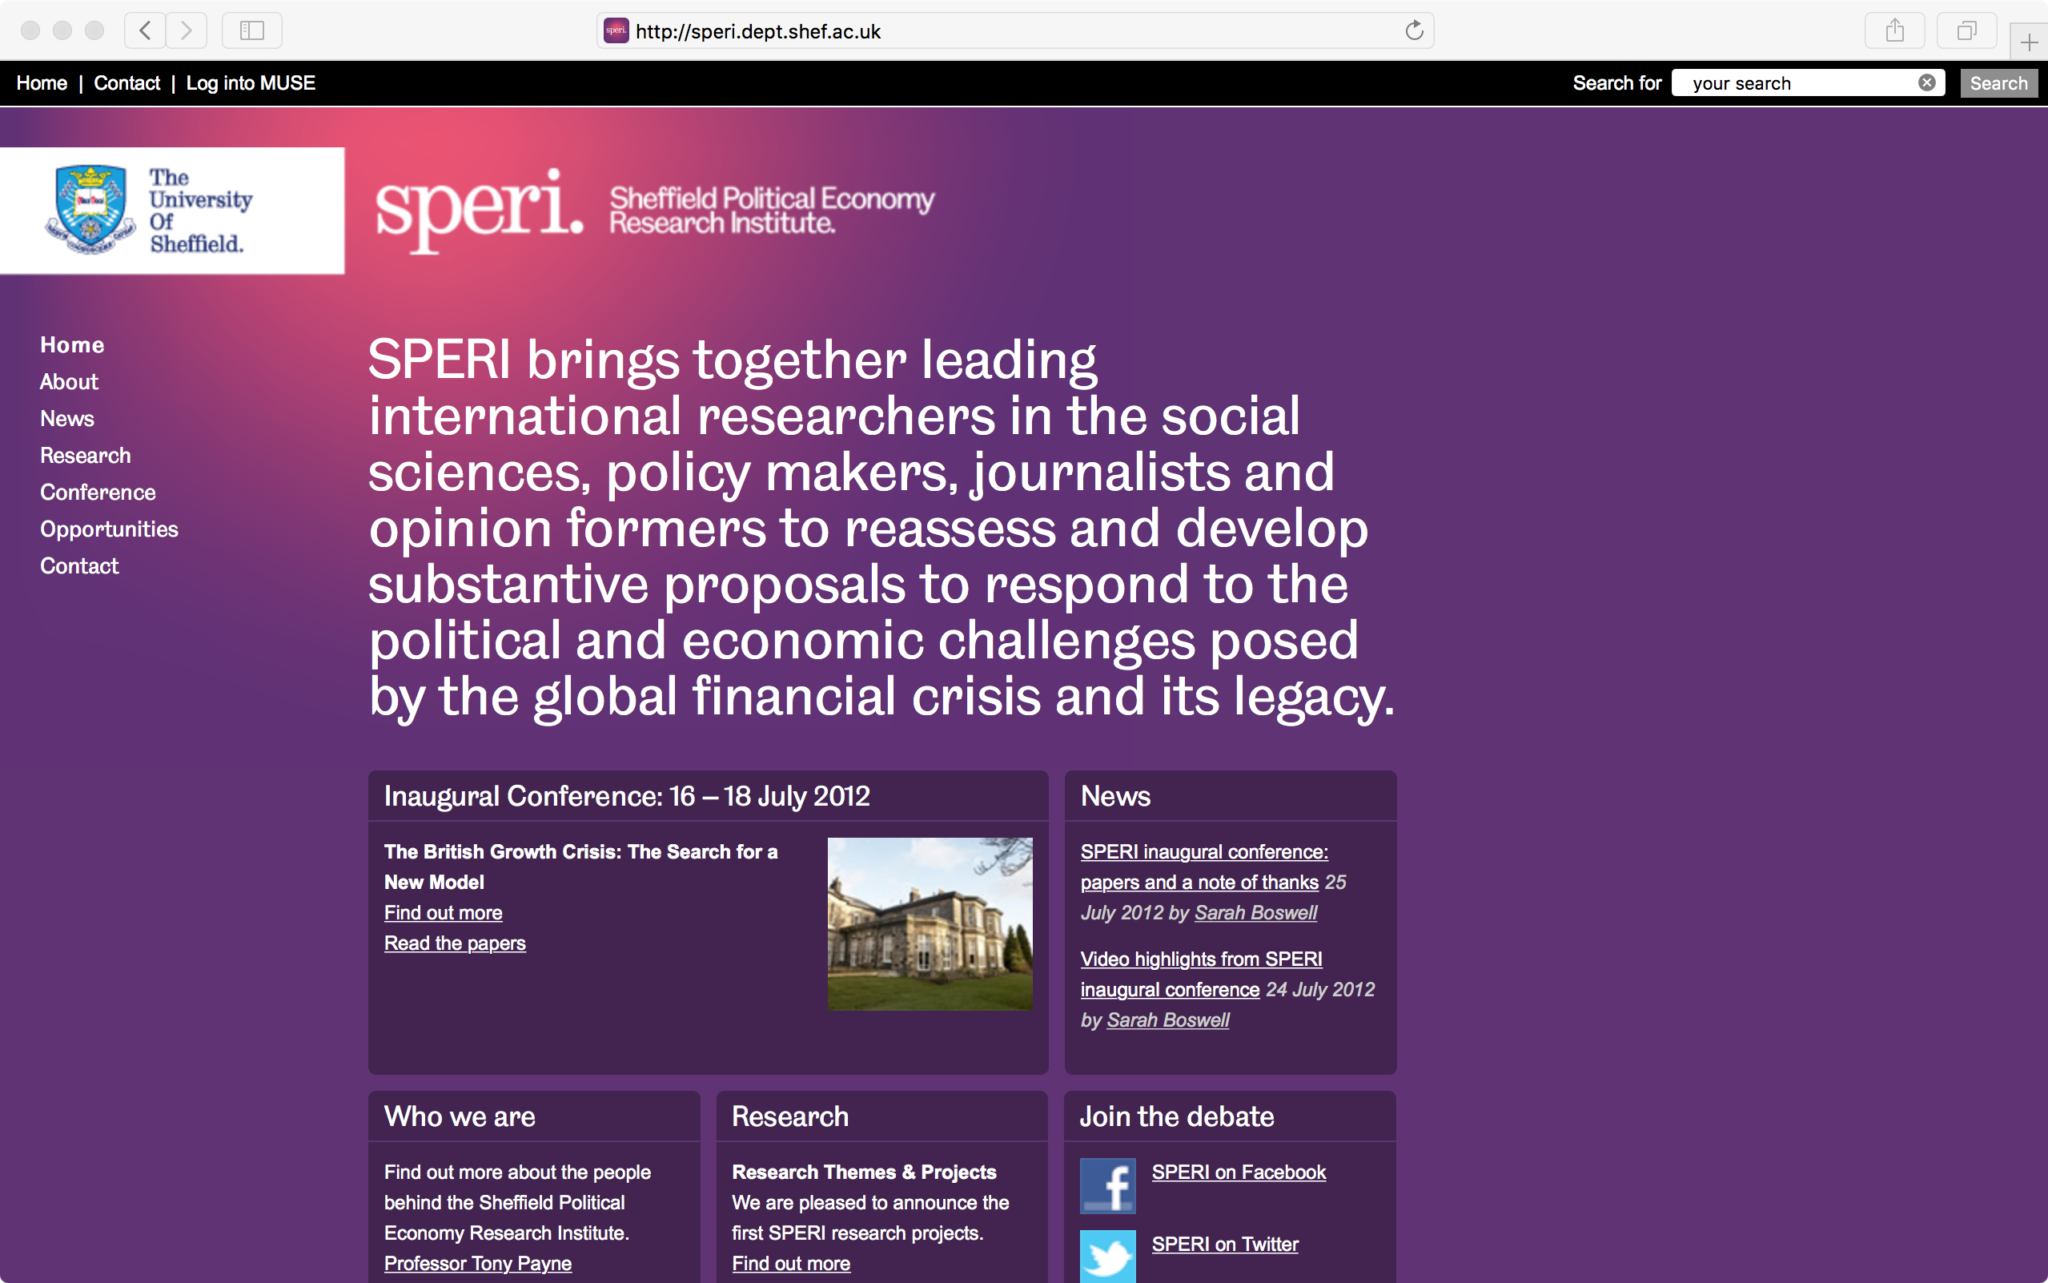Screen dimensions: 2048x1283
Task: Open the 'Read the papers' link
Action: [x=455, y=943]
